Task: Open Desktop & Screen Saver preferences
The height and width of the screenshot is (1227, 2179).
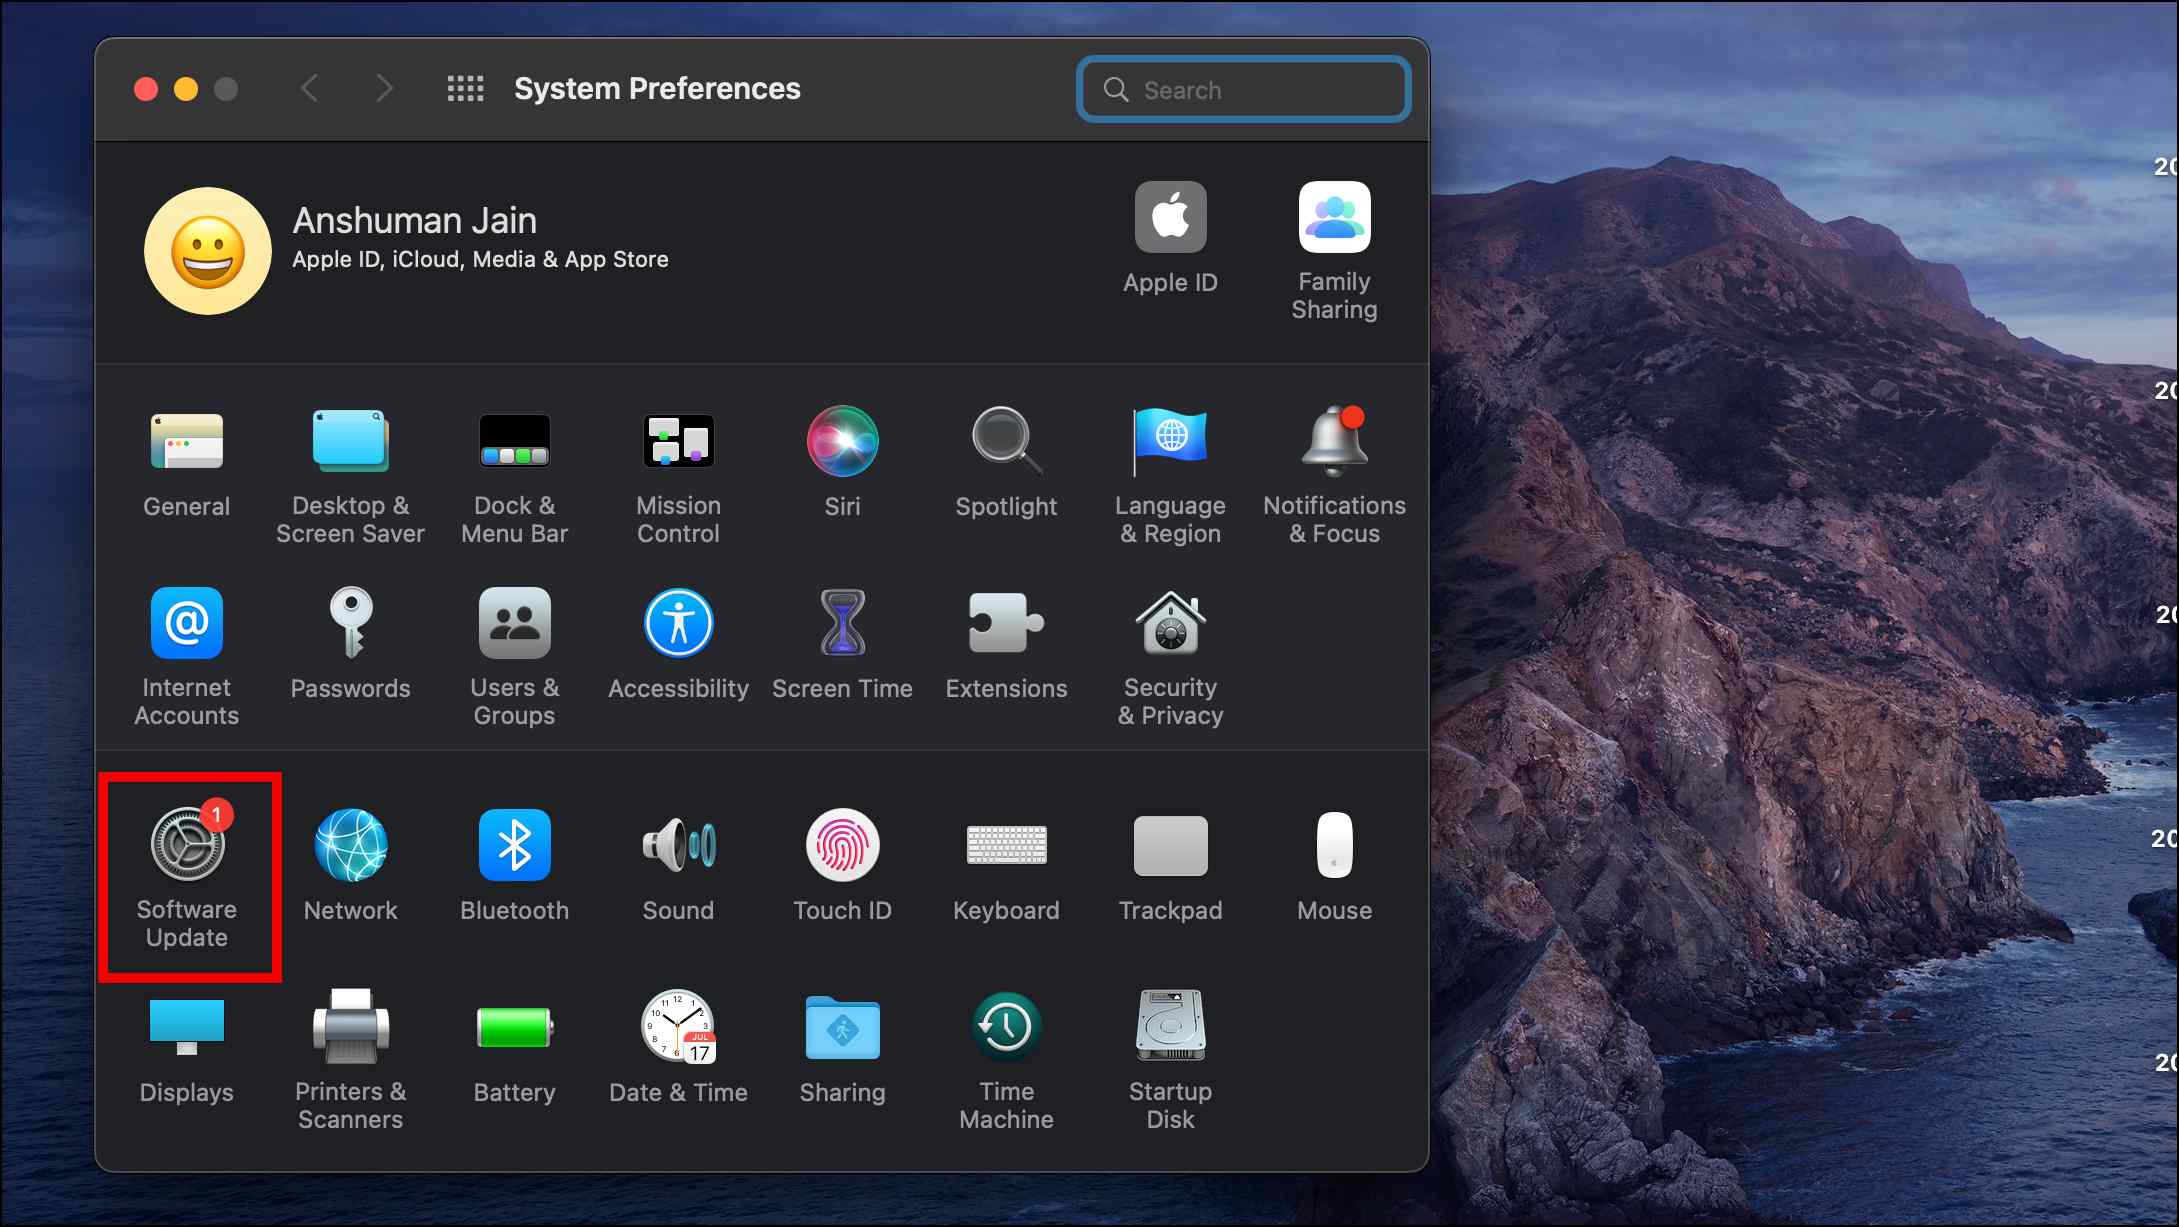Action: tap(350, 476)
